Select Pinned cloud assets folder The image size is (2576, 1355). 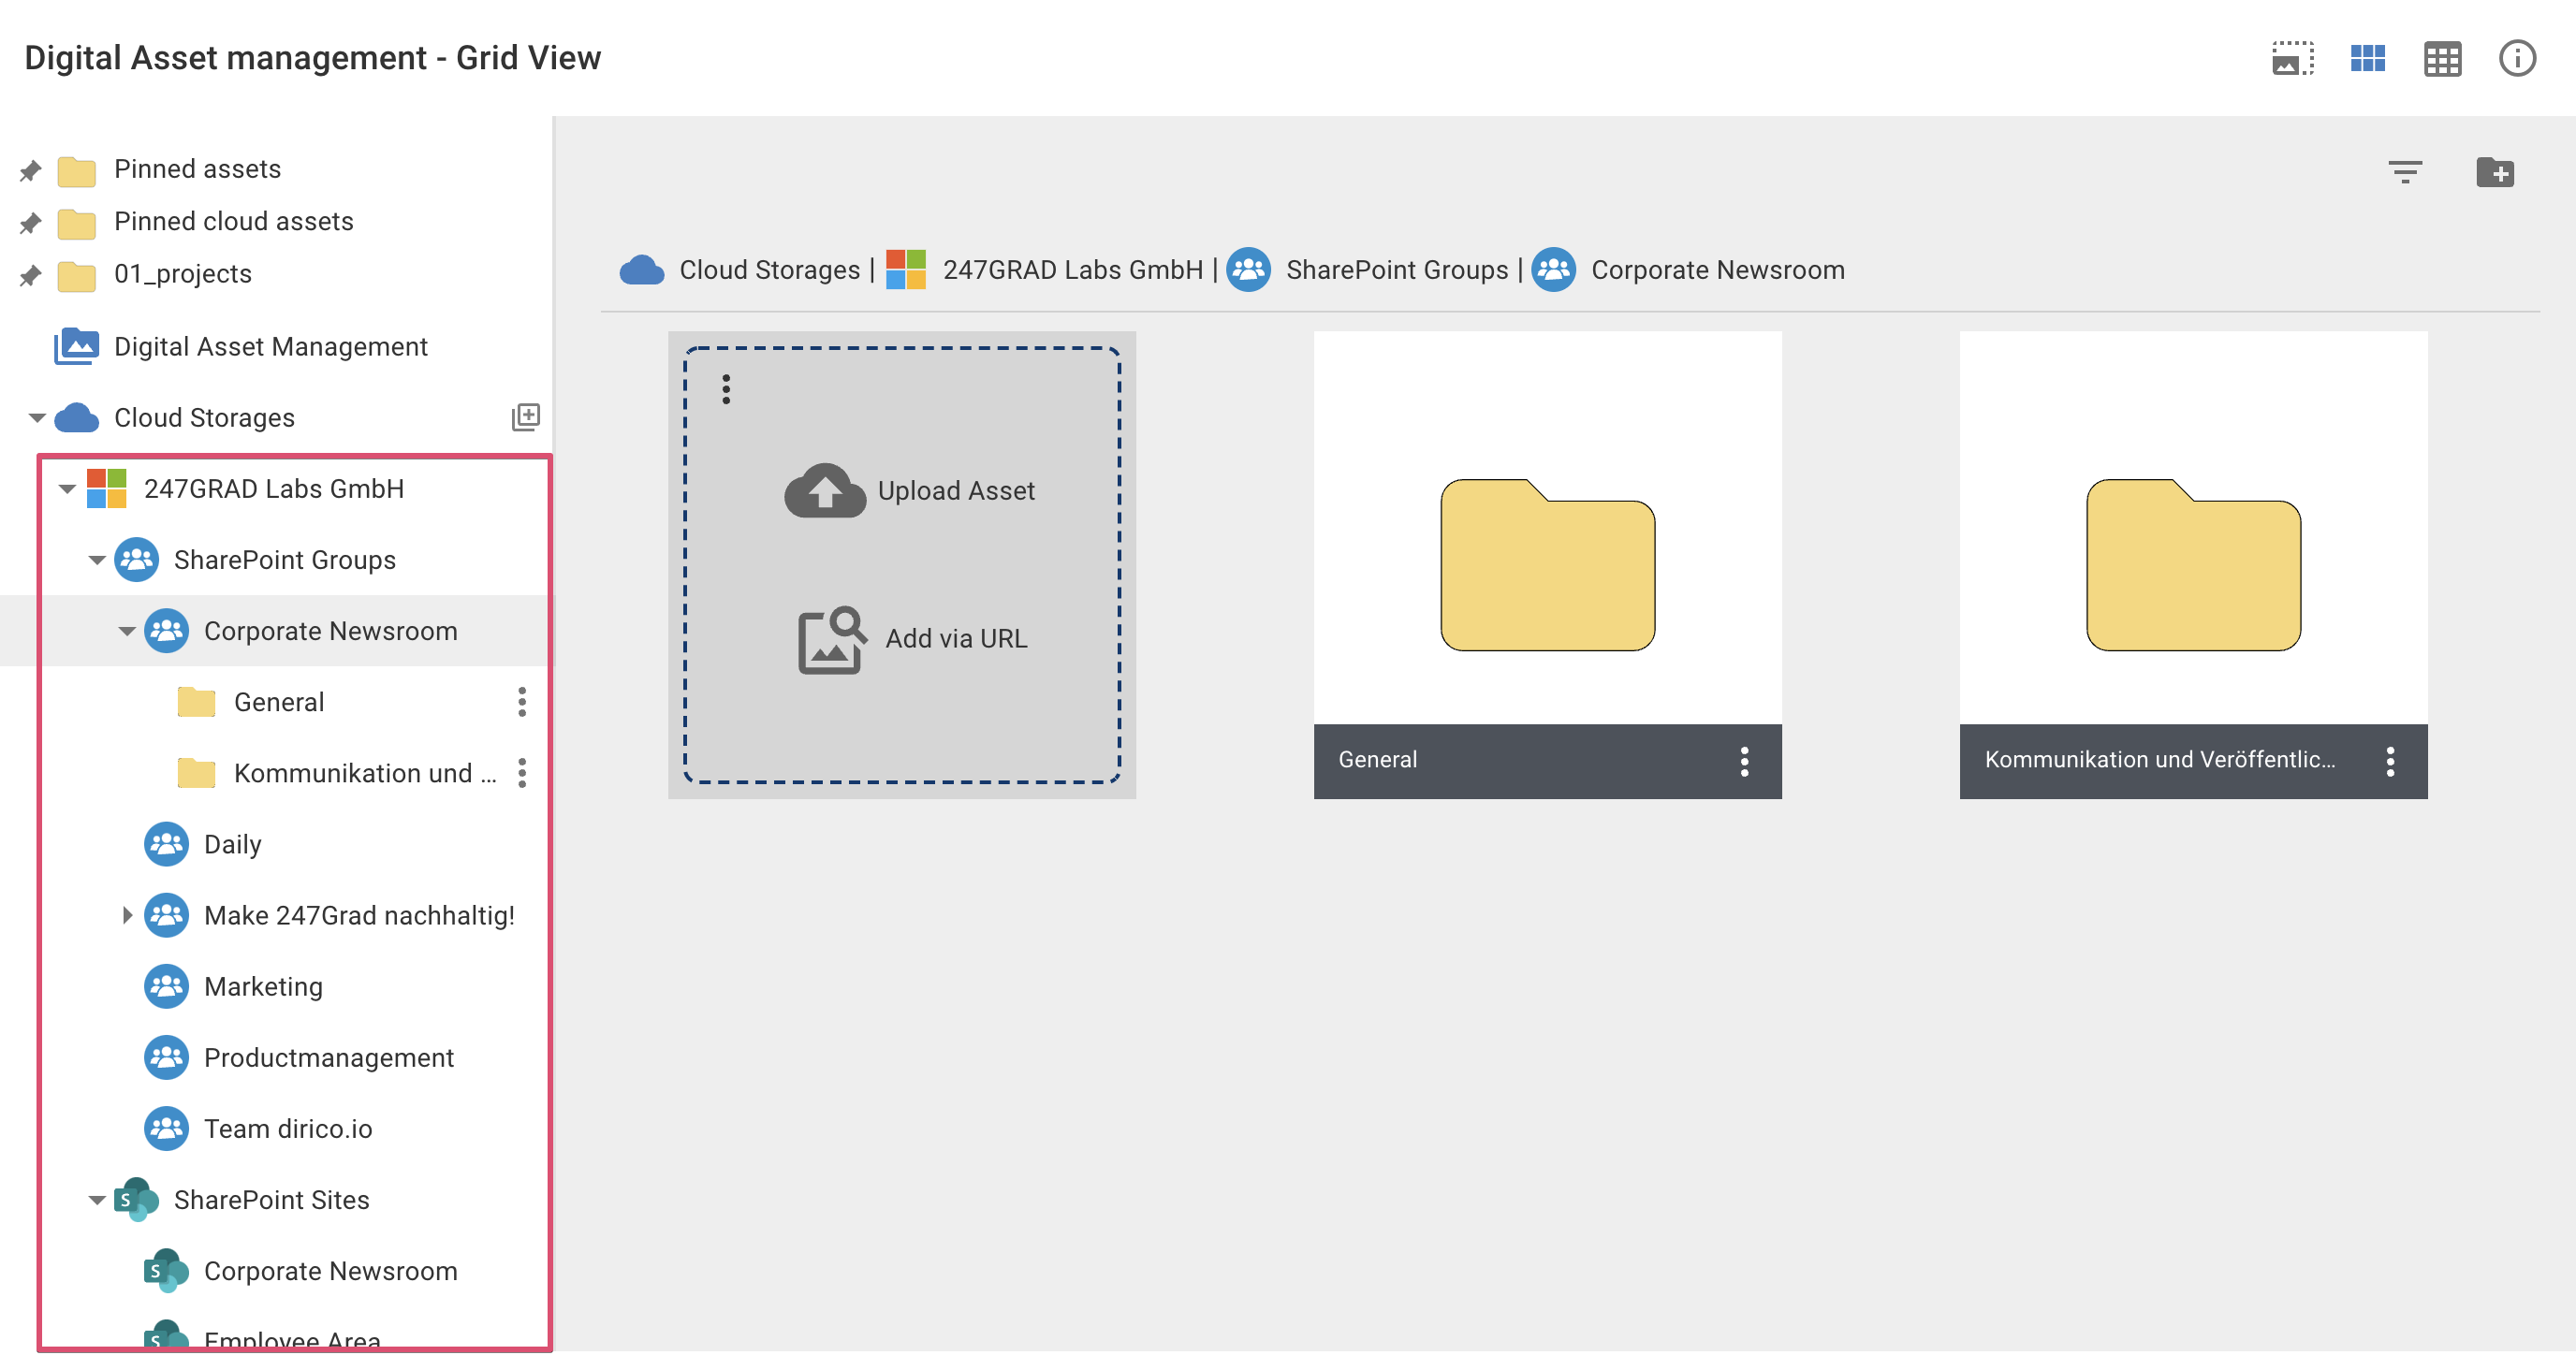(x=233, y=221)
